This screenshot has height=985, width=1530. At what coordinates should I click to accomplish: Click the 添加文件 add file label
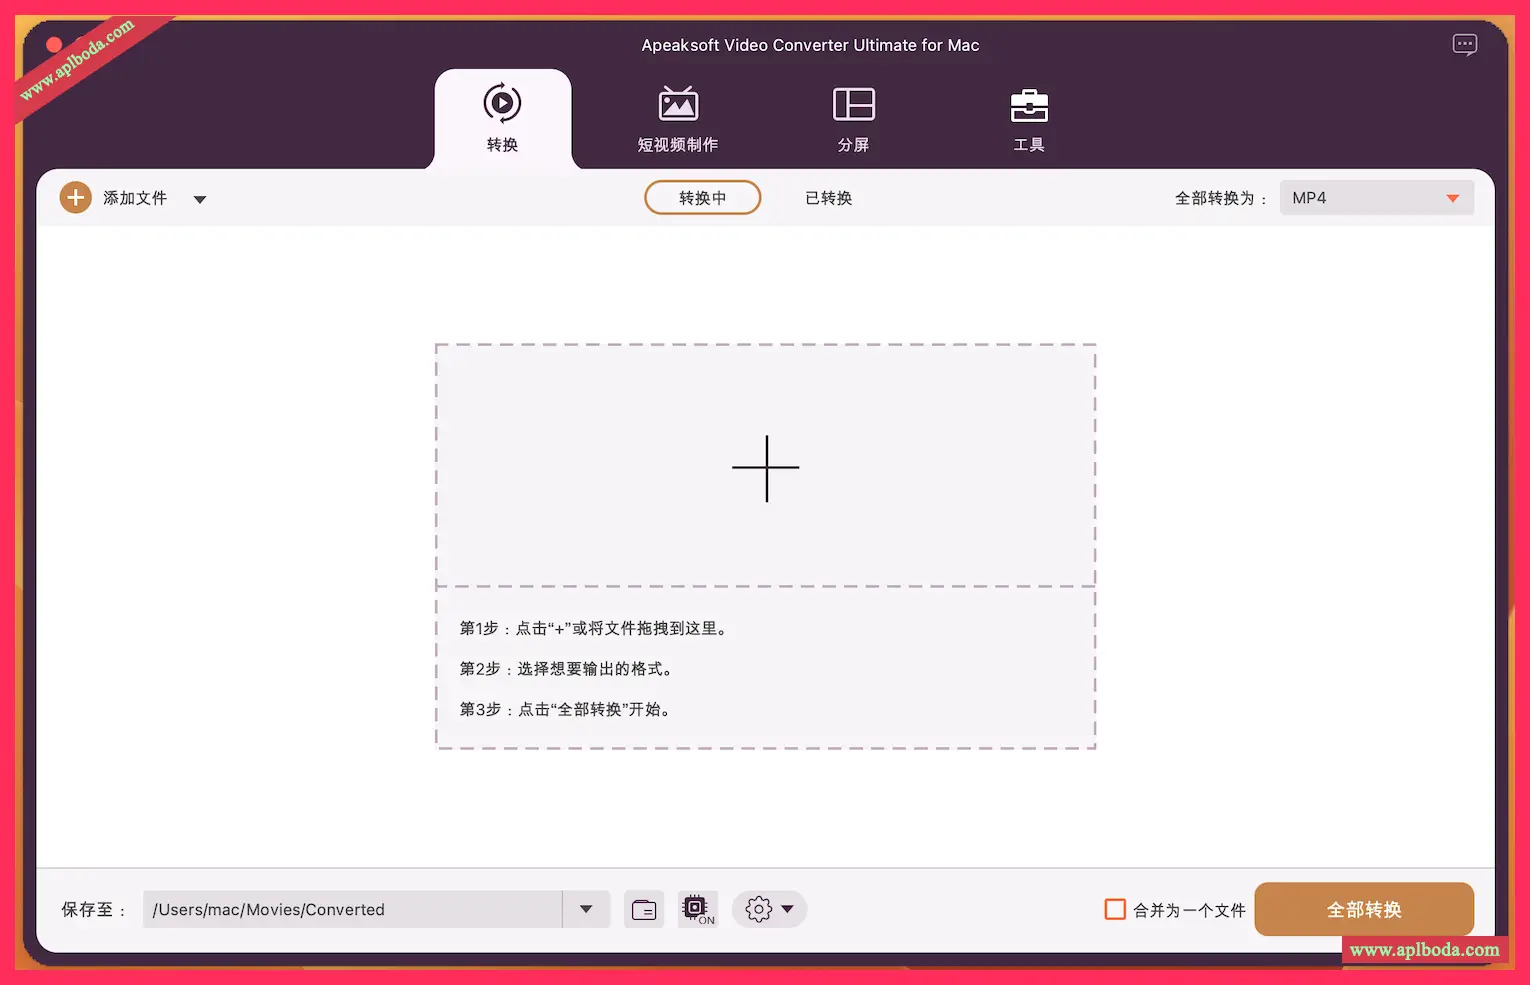point(135,198)
